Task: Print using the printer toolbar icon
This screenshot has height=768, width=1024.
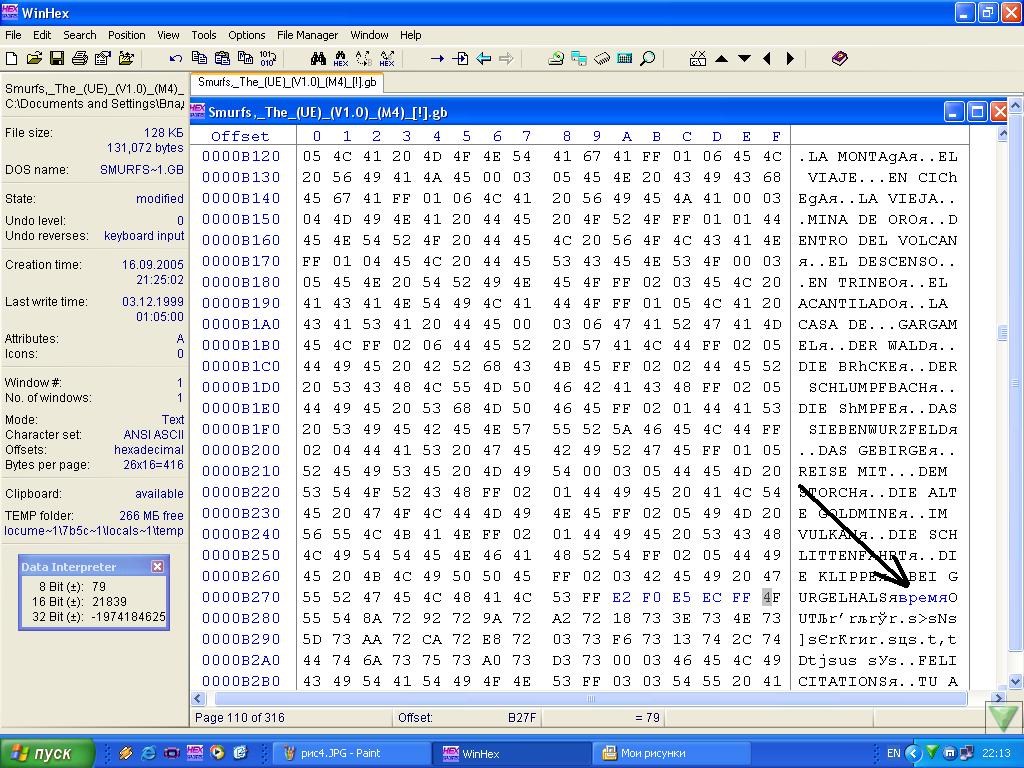Action: click(x=80, y=59)
